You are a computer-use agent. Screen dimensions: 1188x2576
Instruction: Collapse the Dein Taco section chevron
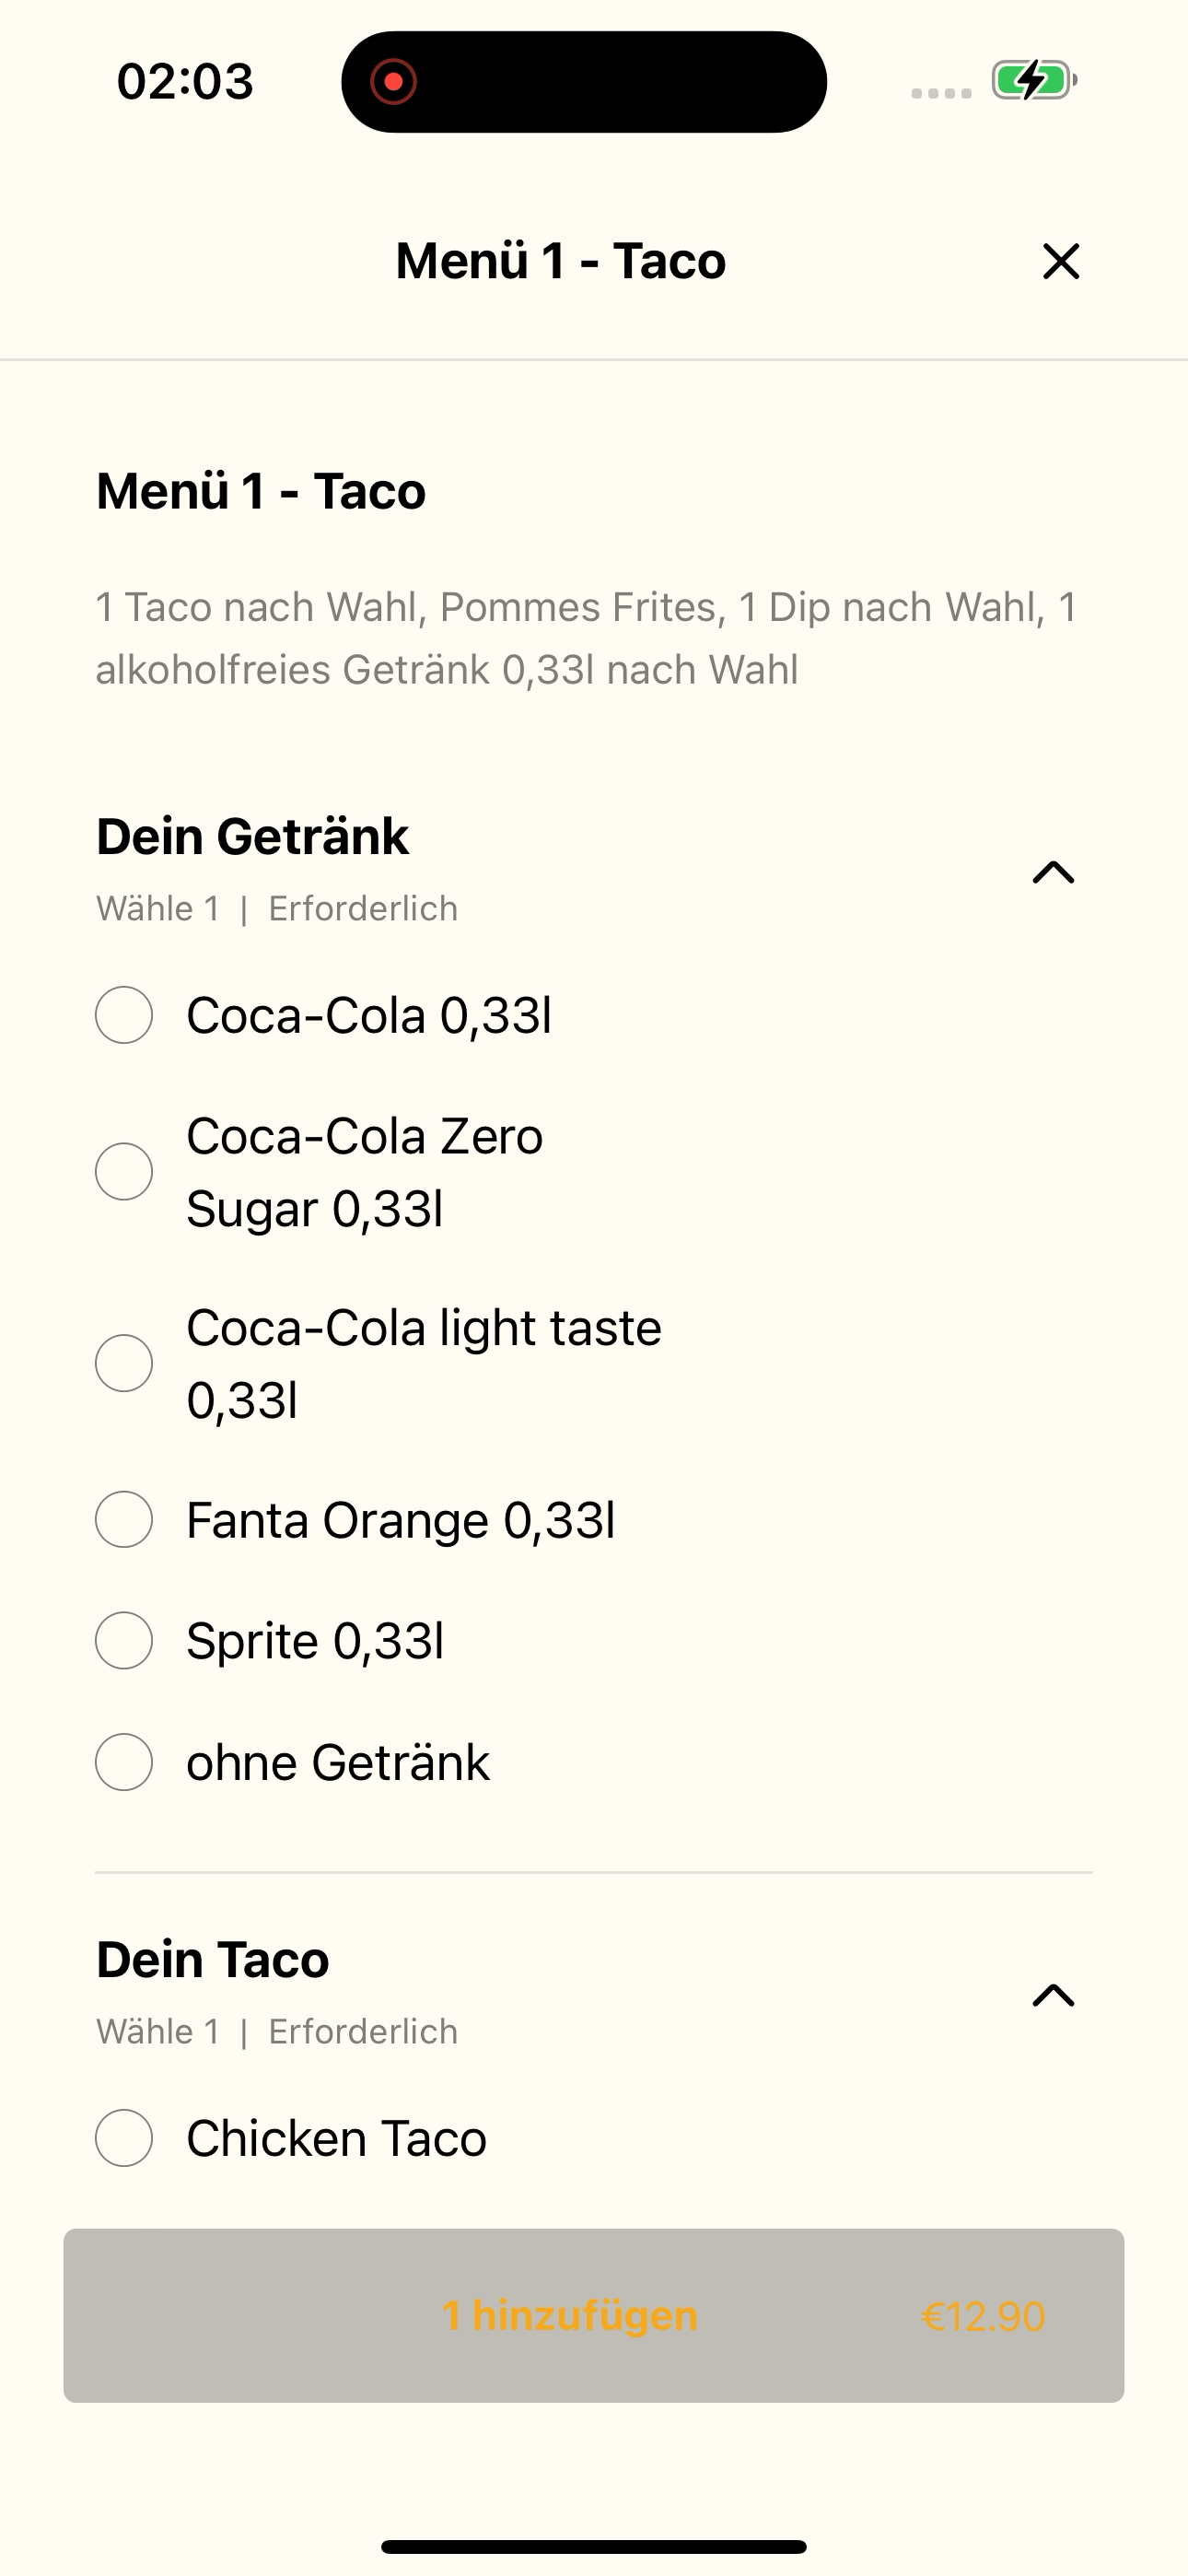(1053, 1995)
